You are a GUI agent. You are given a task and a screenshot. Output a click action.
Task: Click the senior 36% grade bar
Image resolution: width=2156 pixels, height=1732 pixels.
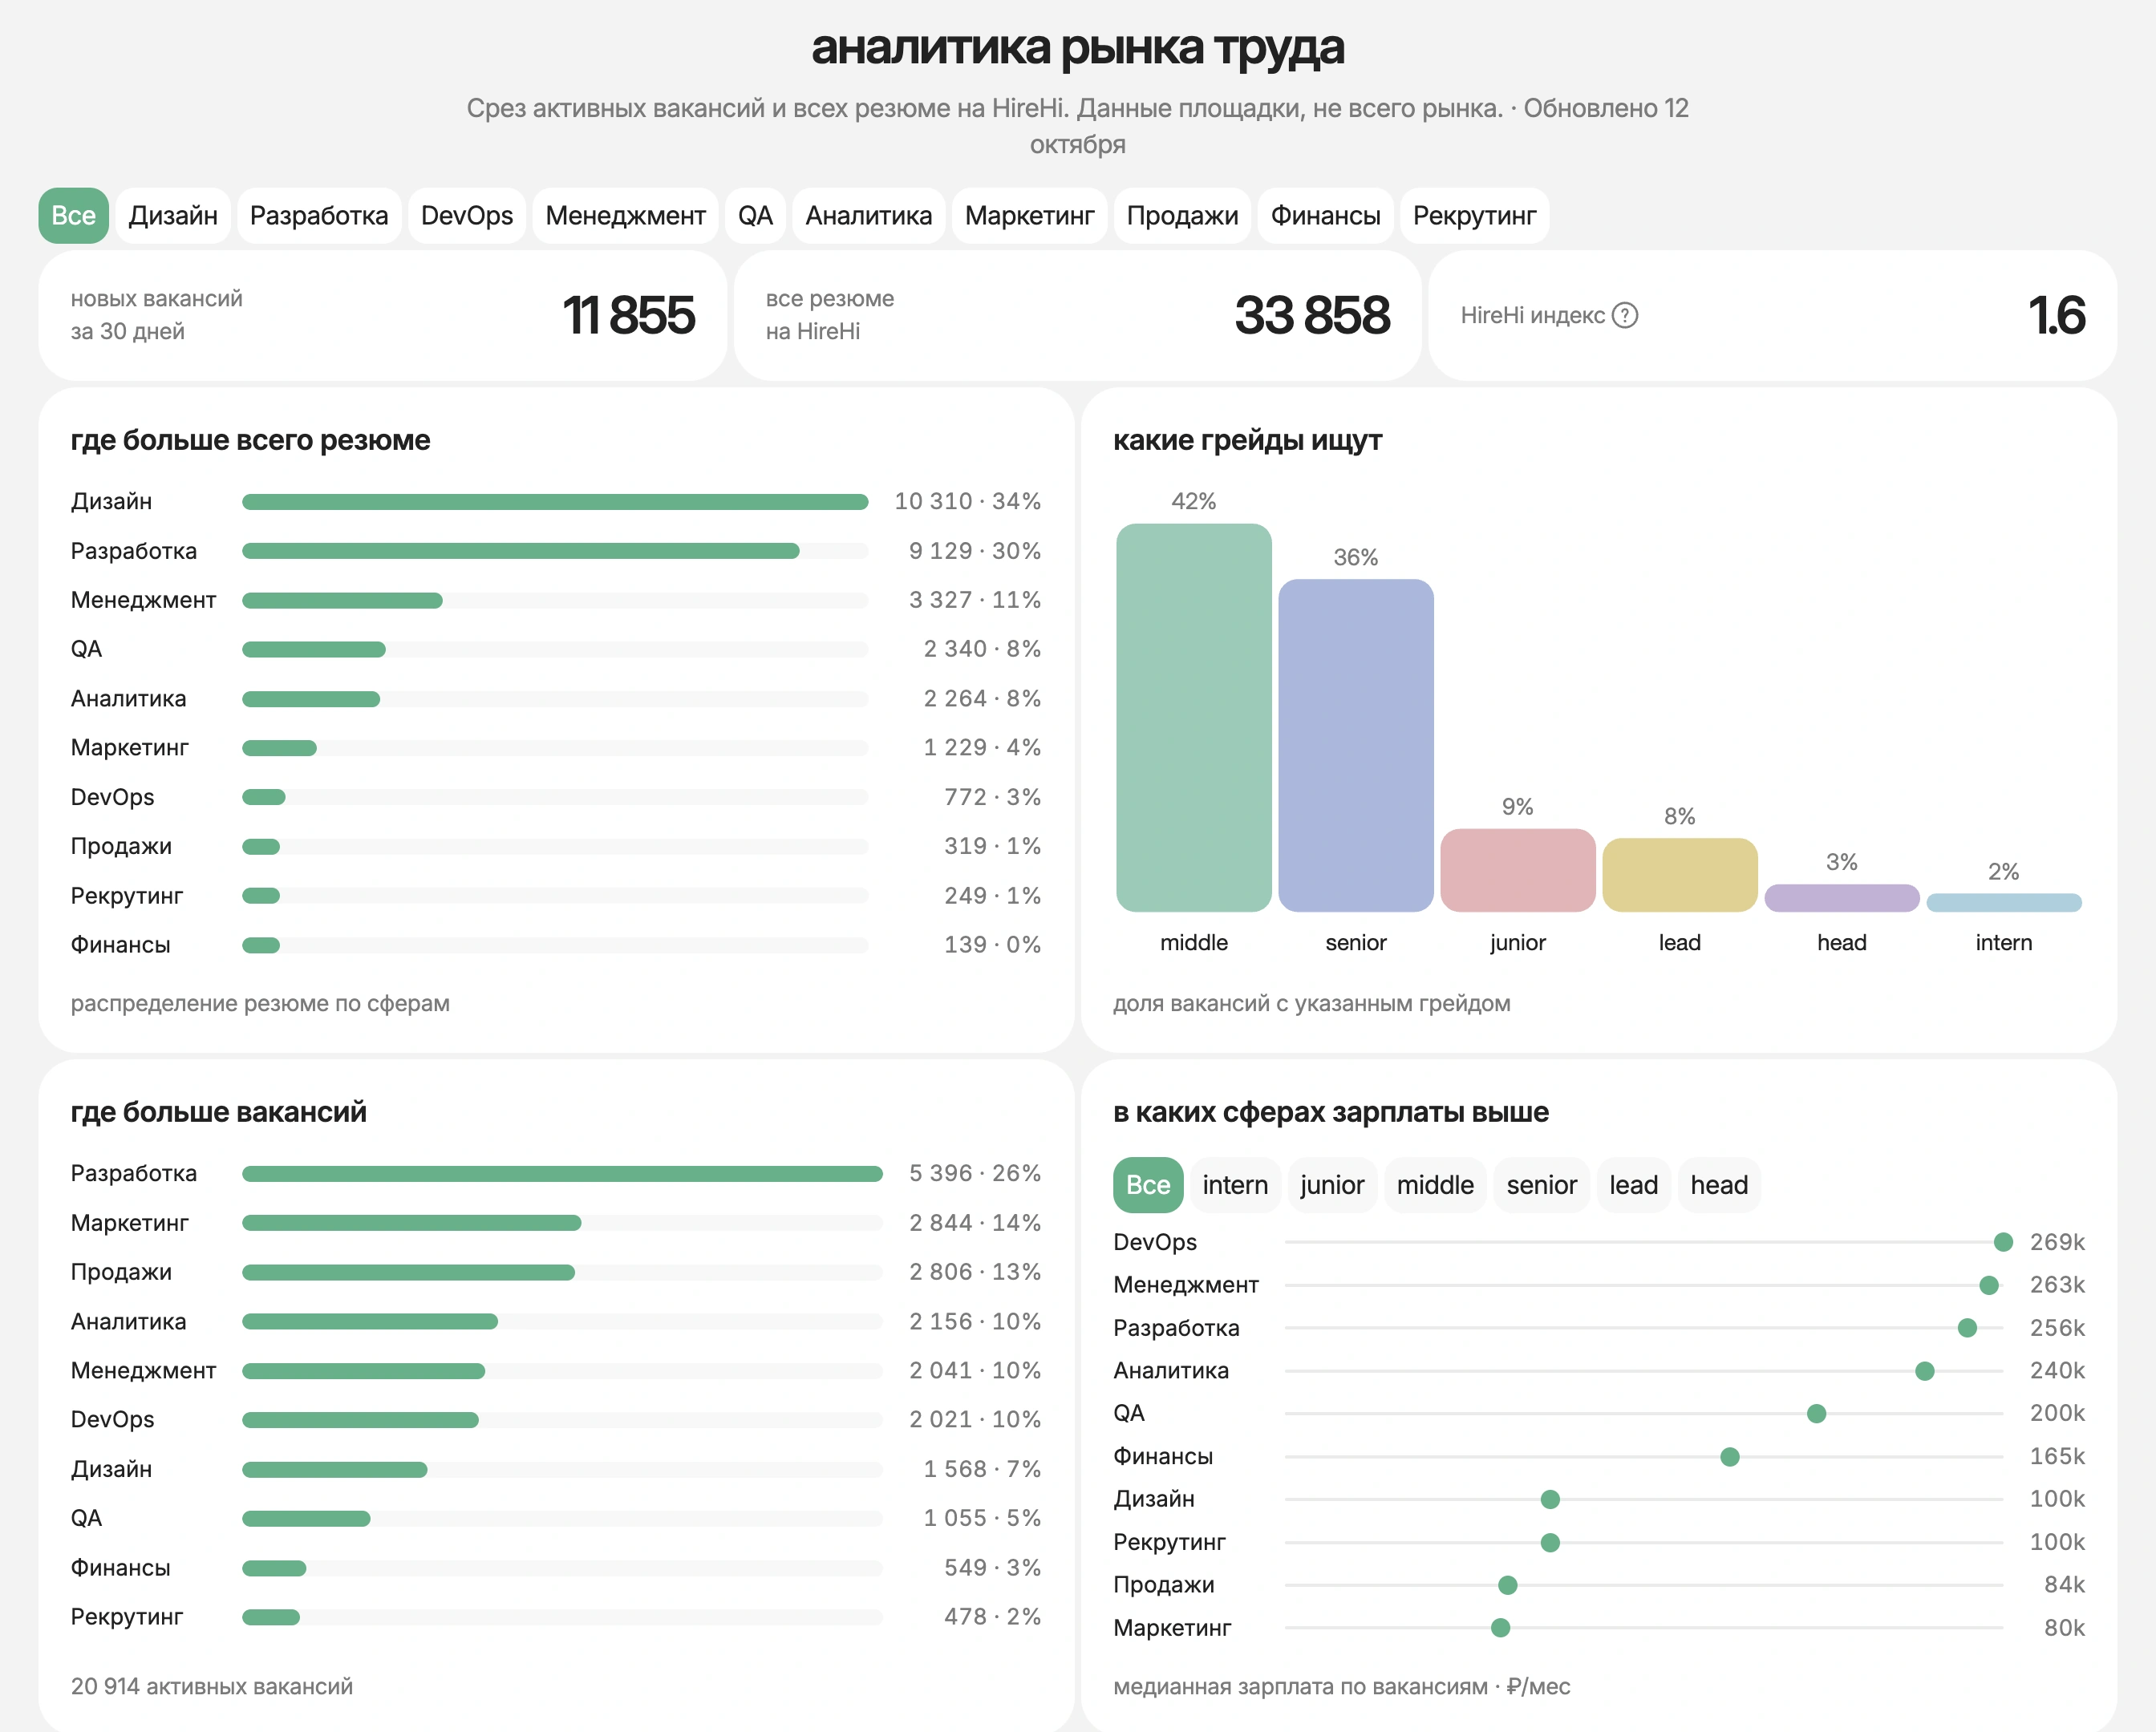[x=1356, y=745]
